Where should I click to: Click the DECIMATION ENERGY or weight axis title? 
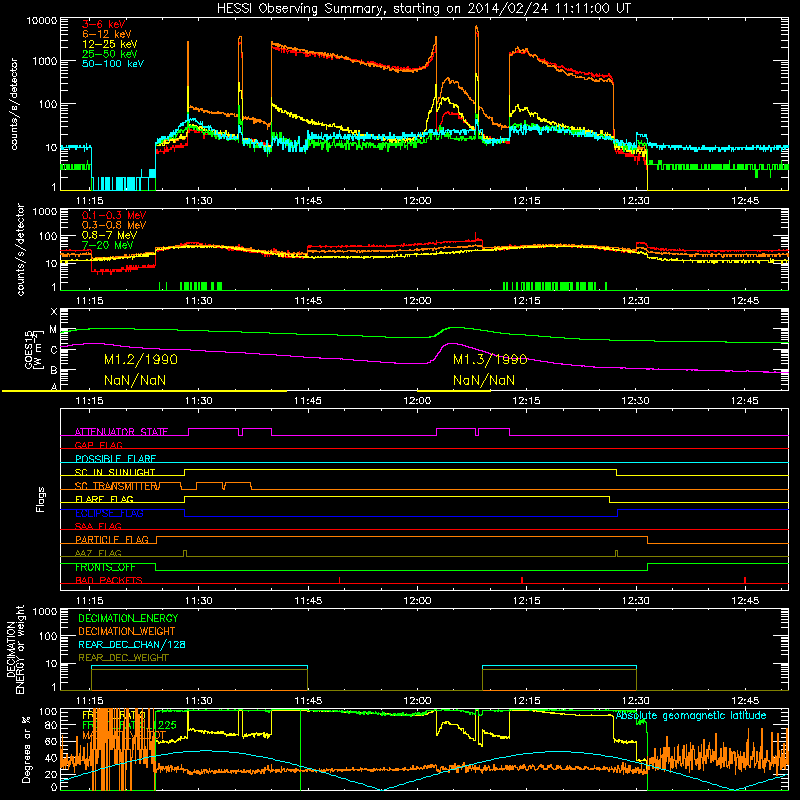(16, 650)
